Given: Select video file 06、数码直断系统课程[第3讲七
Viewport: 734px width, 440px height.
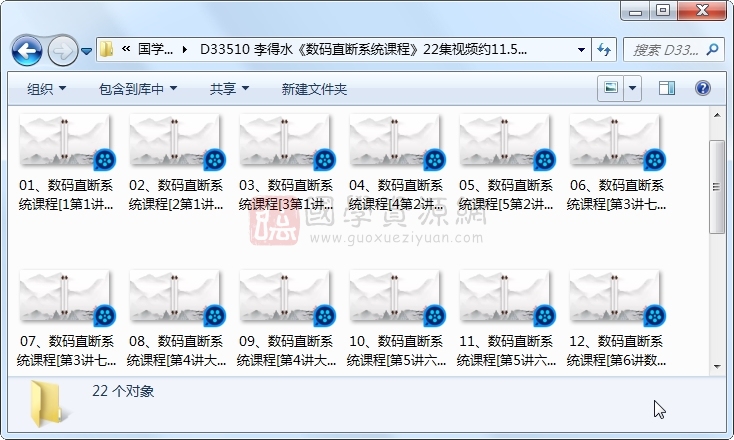Looking at the screenshot, I should (616, 162).
